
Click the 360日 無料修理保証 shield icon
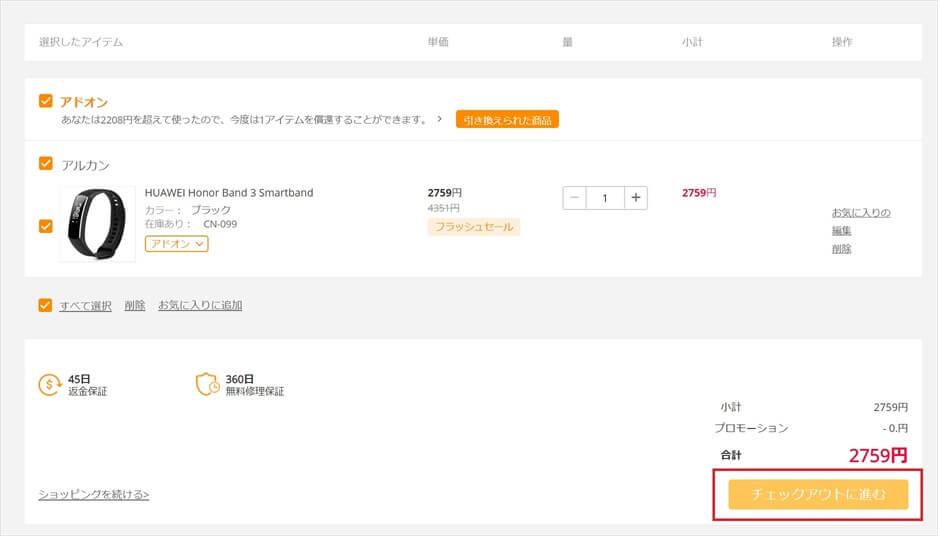click(208, 385)
